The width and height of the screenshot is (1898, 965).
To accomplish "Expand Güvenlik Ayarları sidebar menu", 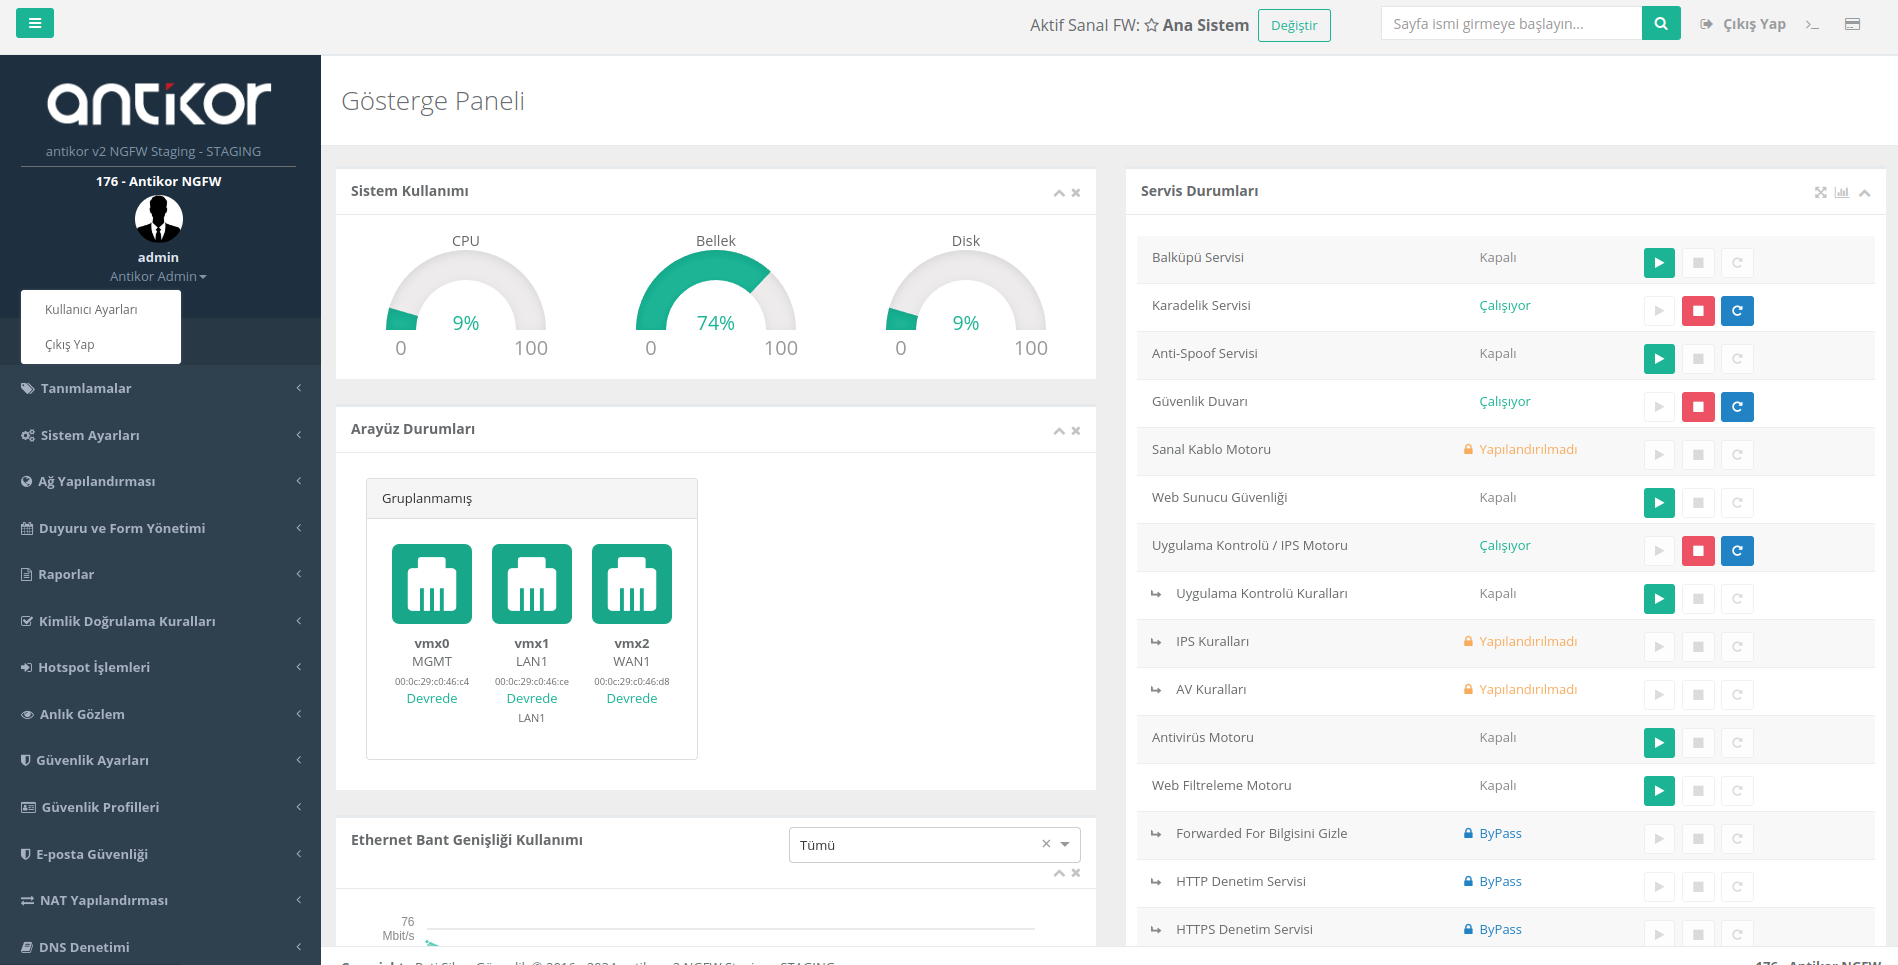I will pyautogui.click(x=160, y=760).
